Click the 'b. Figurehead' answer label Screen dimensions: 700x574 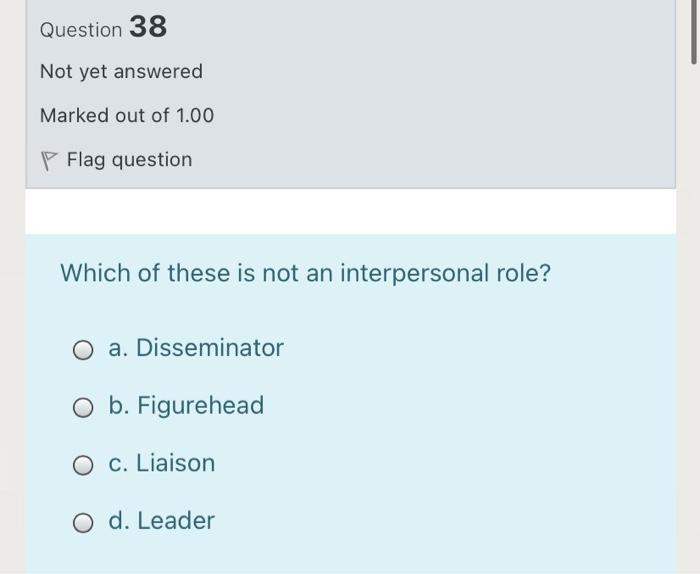tap(186, 406)
